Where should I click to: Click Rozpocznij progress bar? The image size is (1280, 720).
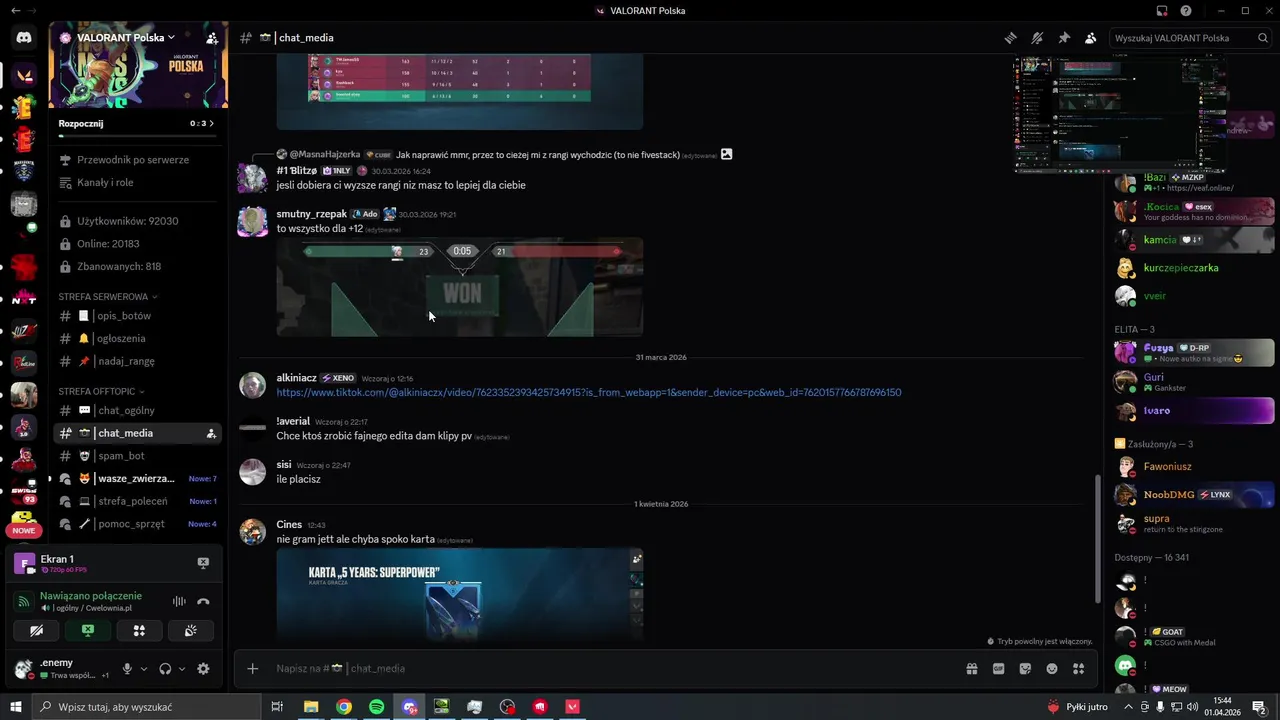[x=136, y=135]
